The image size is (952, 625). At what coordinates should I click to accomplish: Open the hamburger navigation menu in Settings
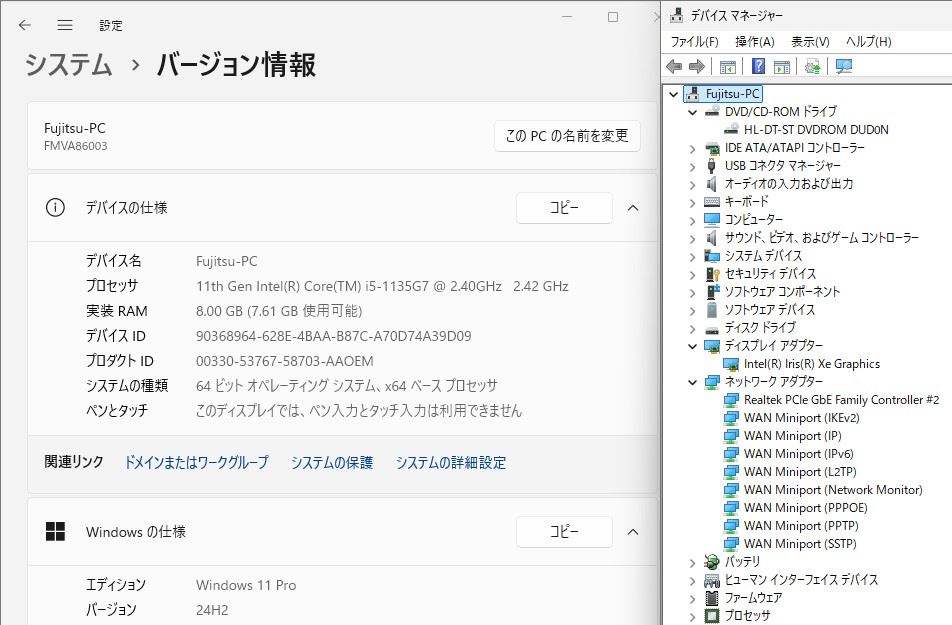tap(65, 25)
